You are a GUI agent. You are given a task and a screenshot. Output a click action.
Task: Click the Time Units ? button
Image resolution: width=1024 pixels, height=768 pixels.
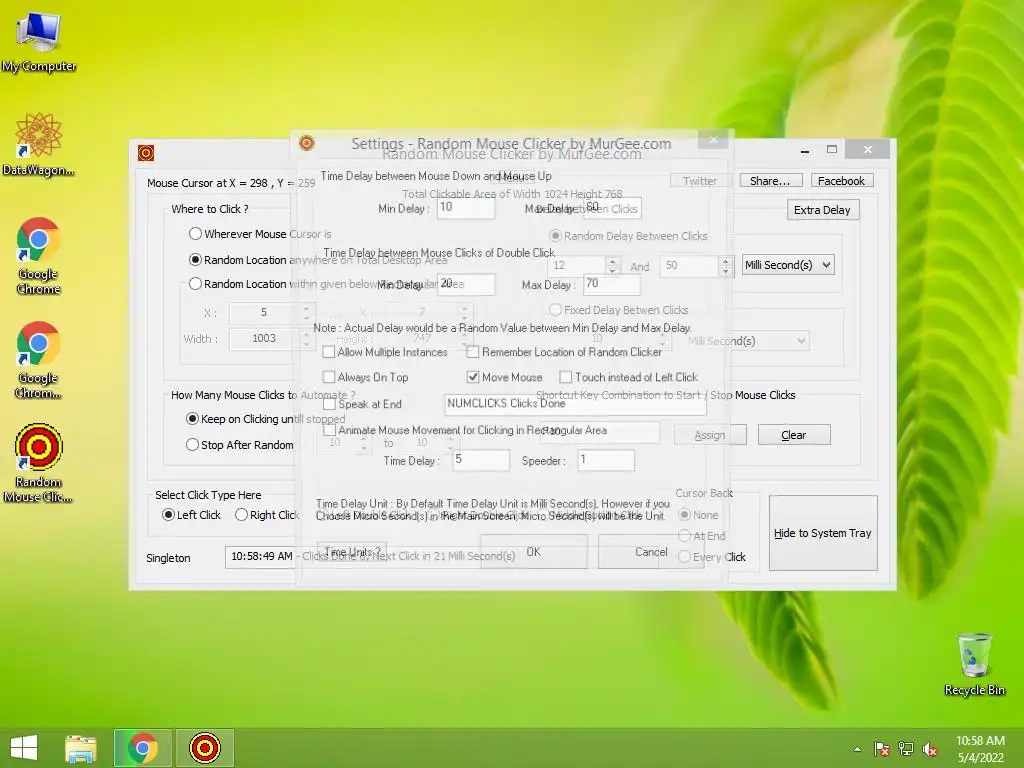tap(352, 552)
